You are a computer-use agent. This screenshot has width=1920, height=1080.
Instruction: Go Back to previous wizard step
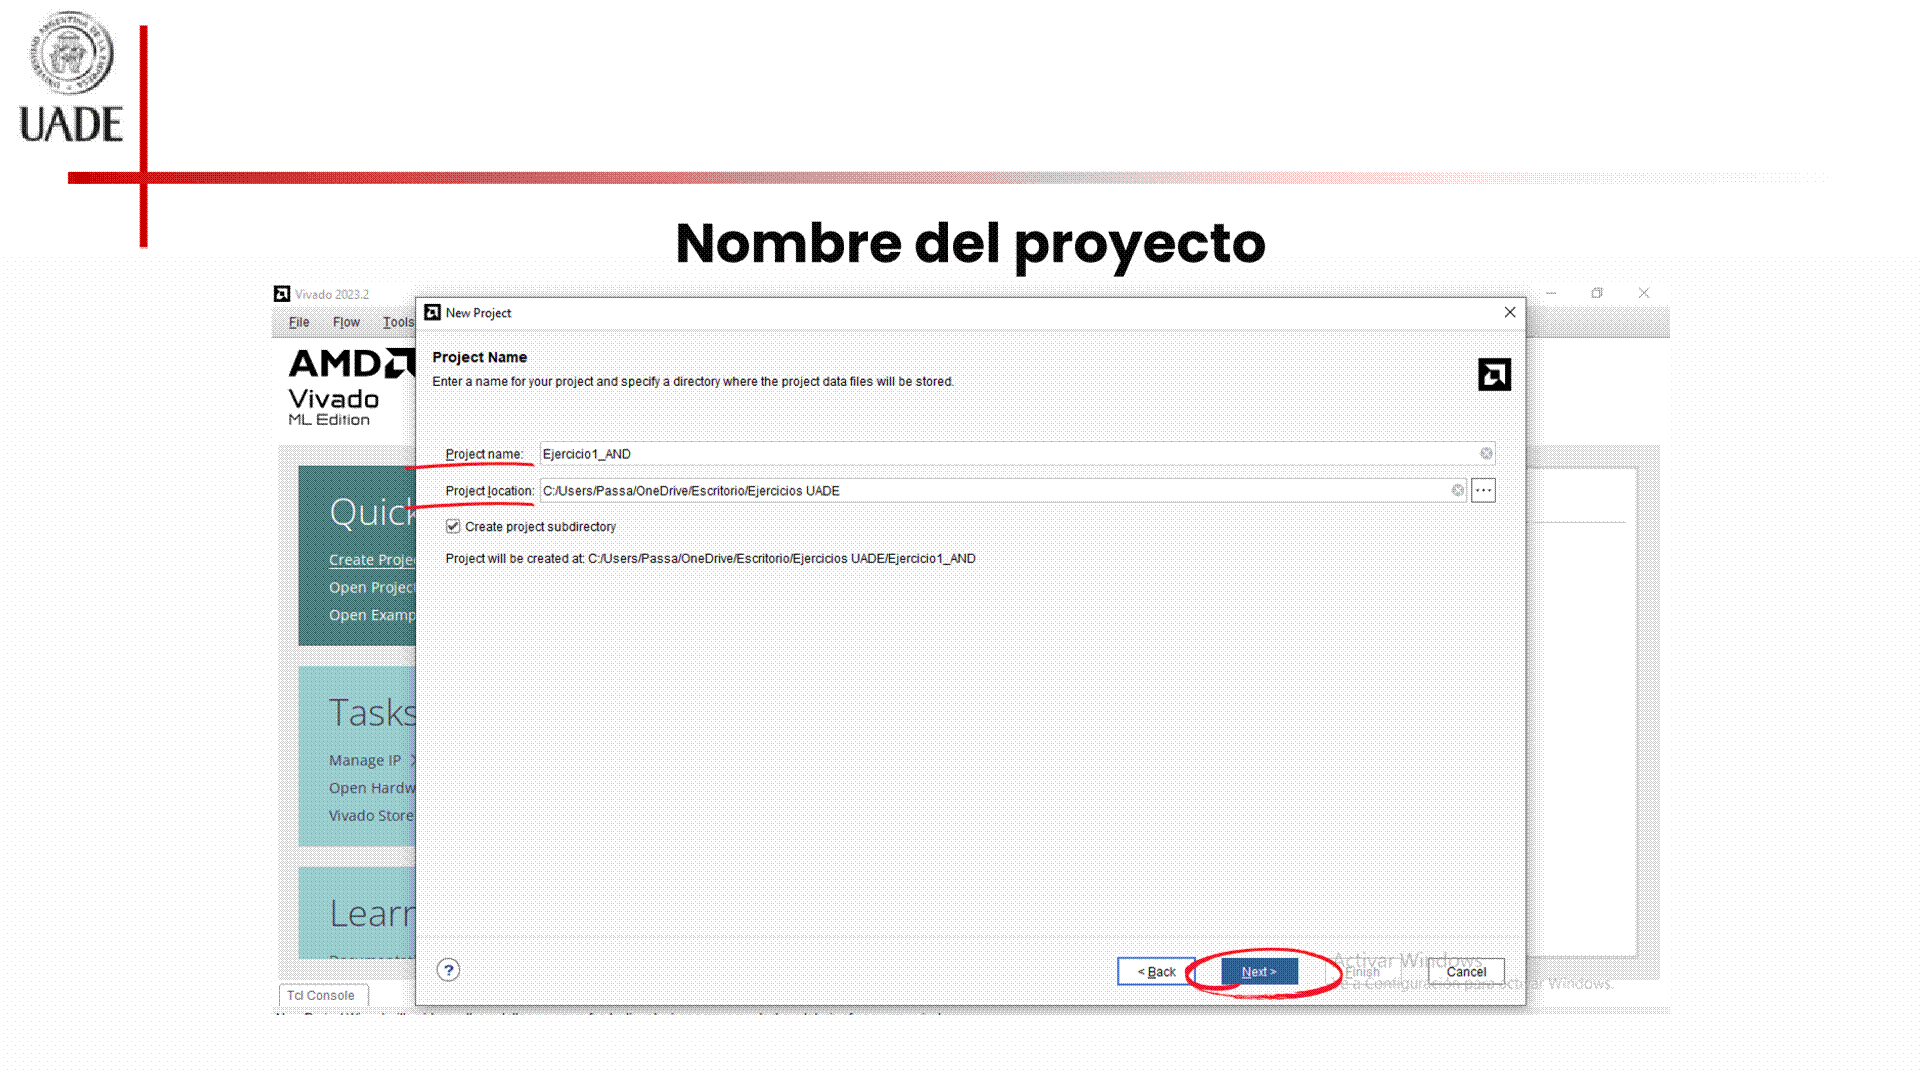pos(1156,971)
